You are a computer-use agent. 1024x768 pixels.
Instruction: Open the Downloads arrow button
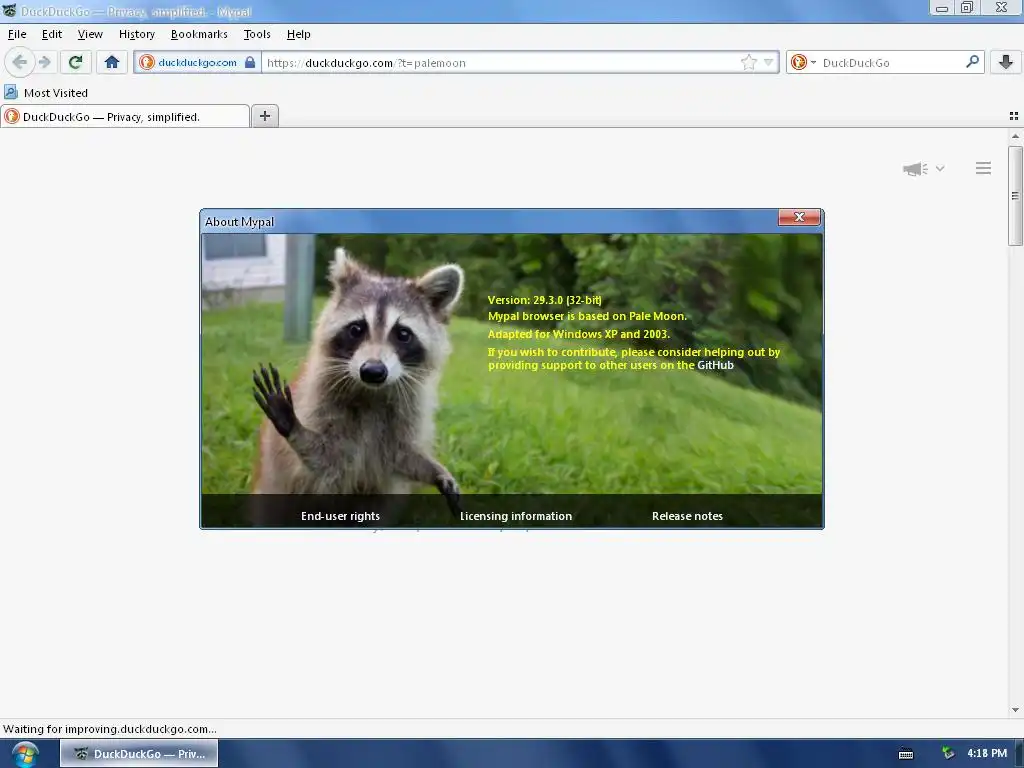tap(1006, 62)
